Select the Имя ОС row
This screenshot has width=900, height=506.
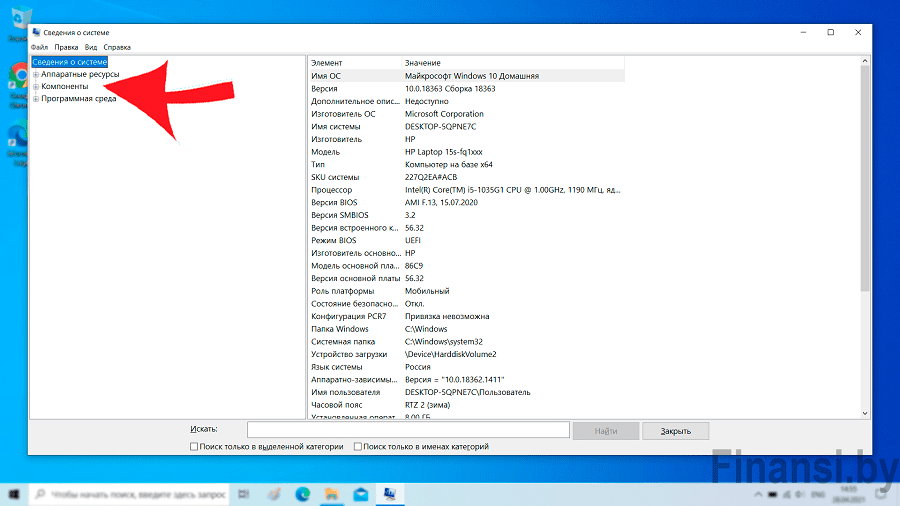tap(466, 76)
